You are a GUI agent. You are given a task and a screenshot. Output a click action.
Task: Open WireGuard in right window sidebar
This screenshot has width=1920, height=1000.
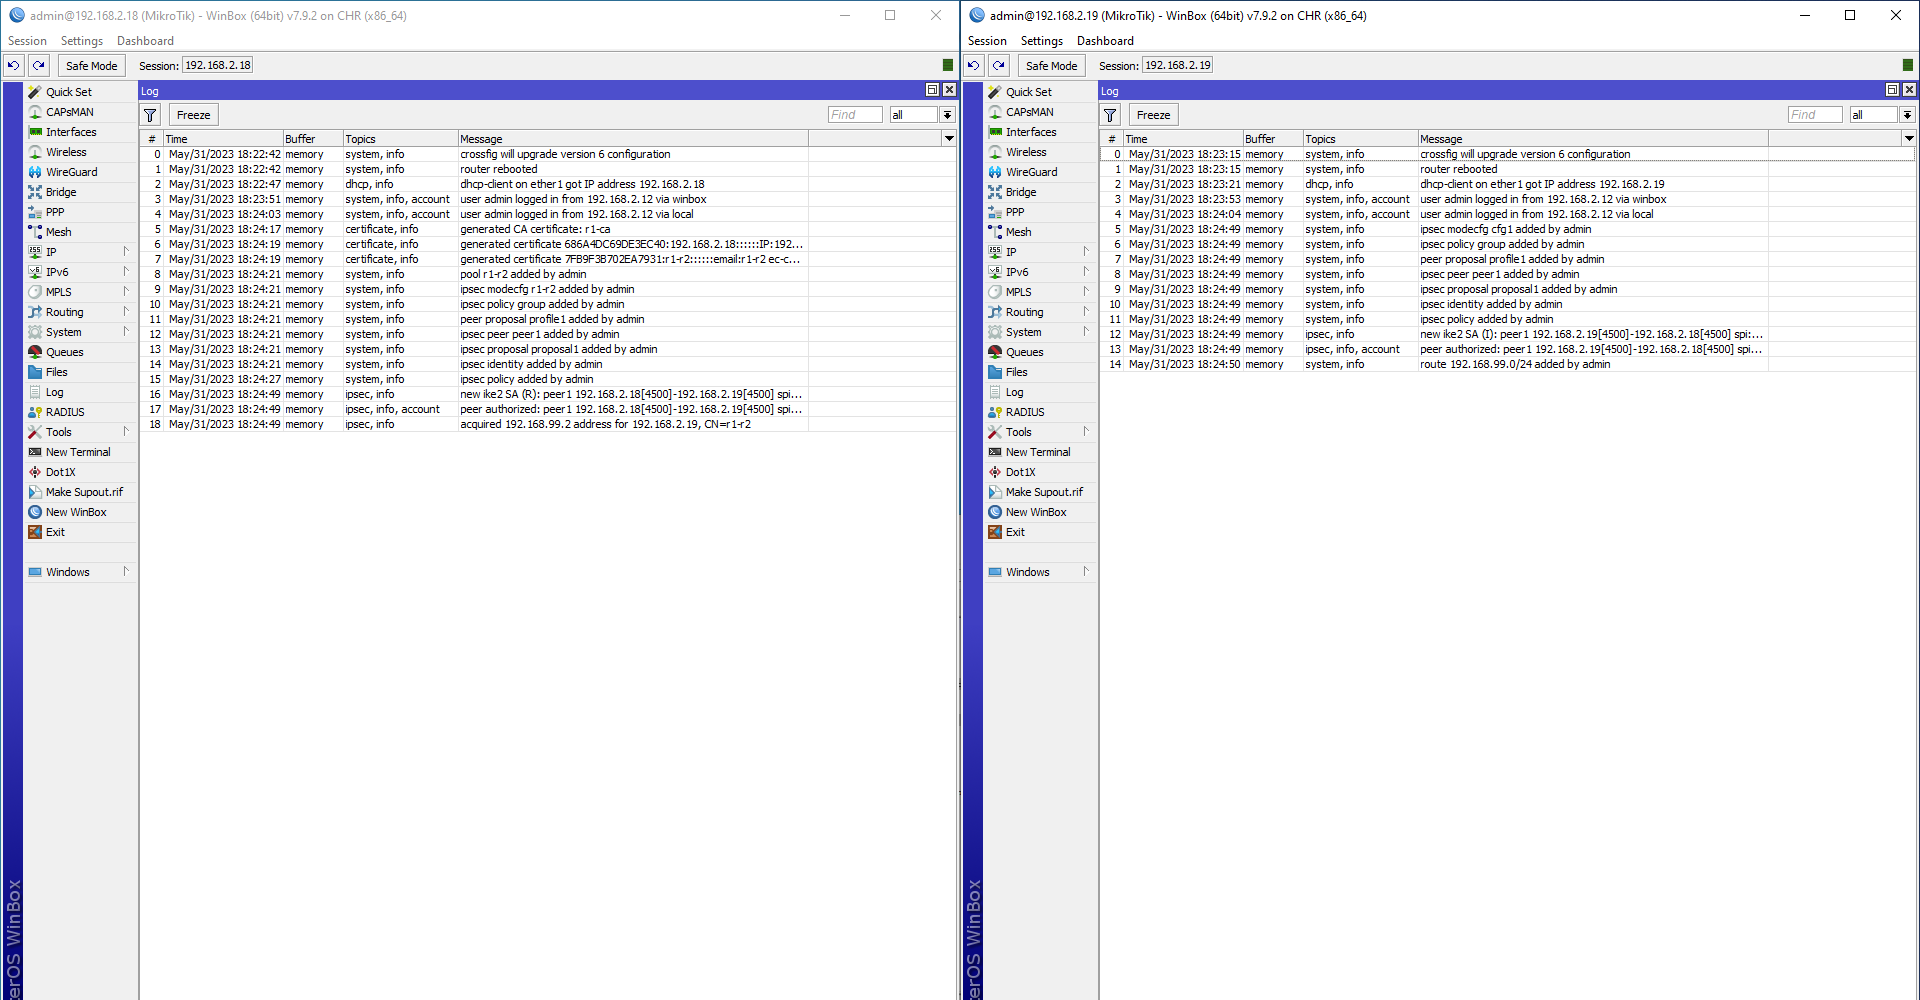(1031, 172)
